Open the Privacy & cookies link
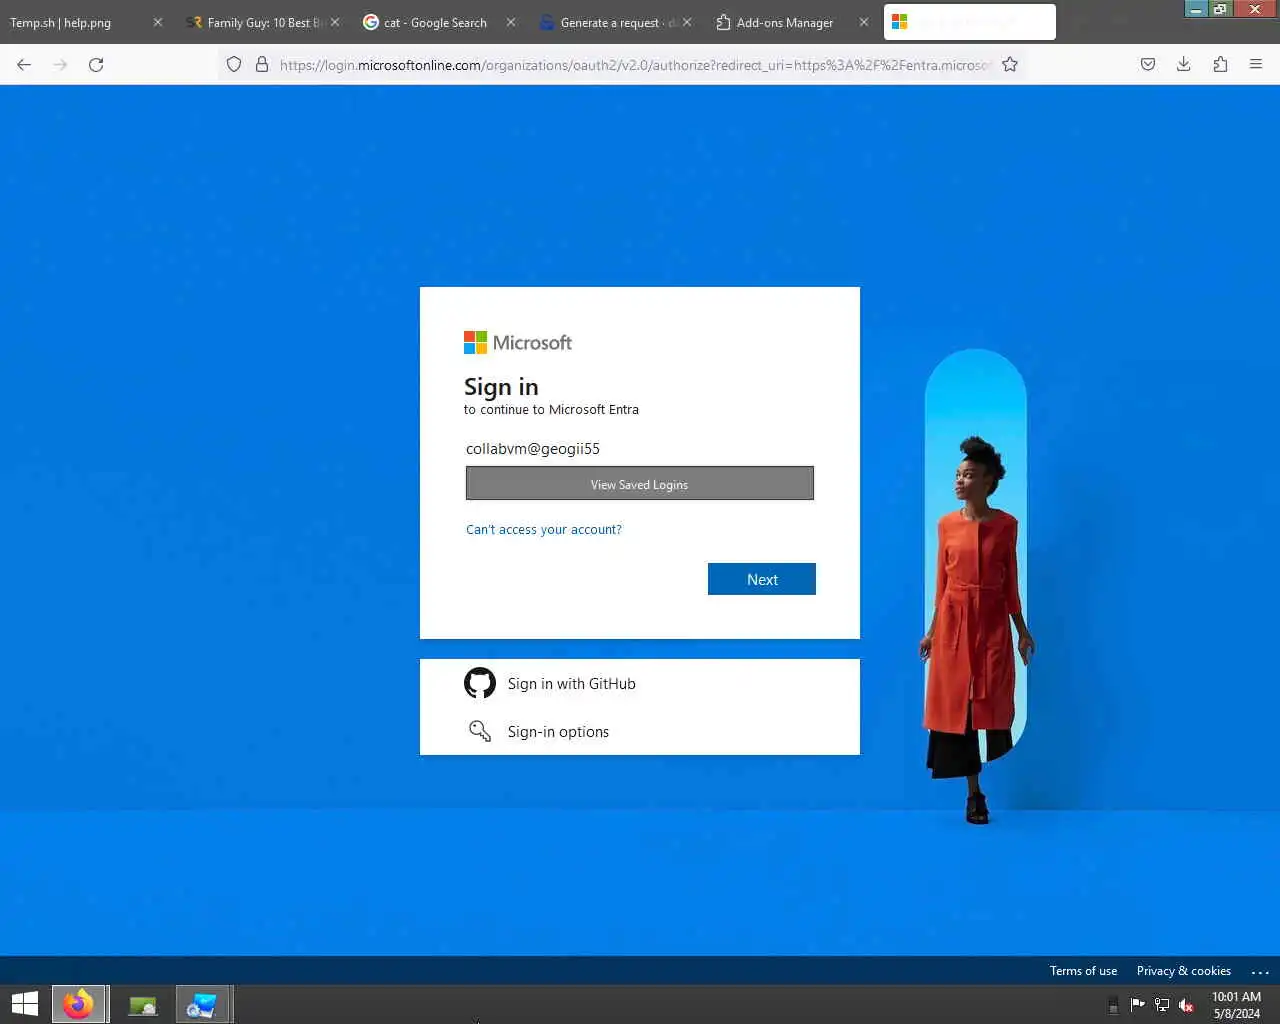This screenshot has height=1024, width=1280. (1184, 971)
